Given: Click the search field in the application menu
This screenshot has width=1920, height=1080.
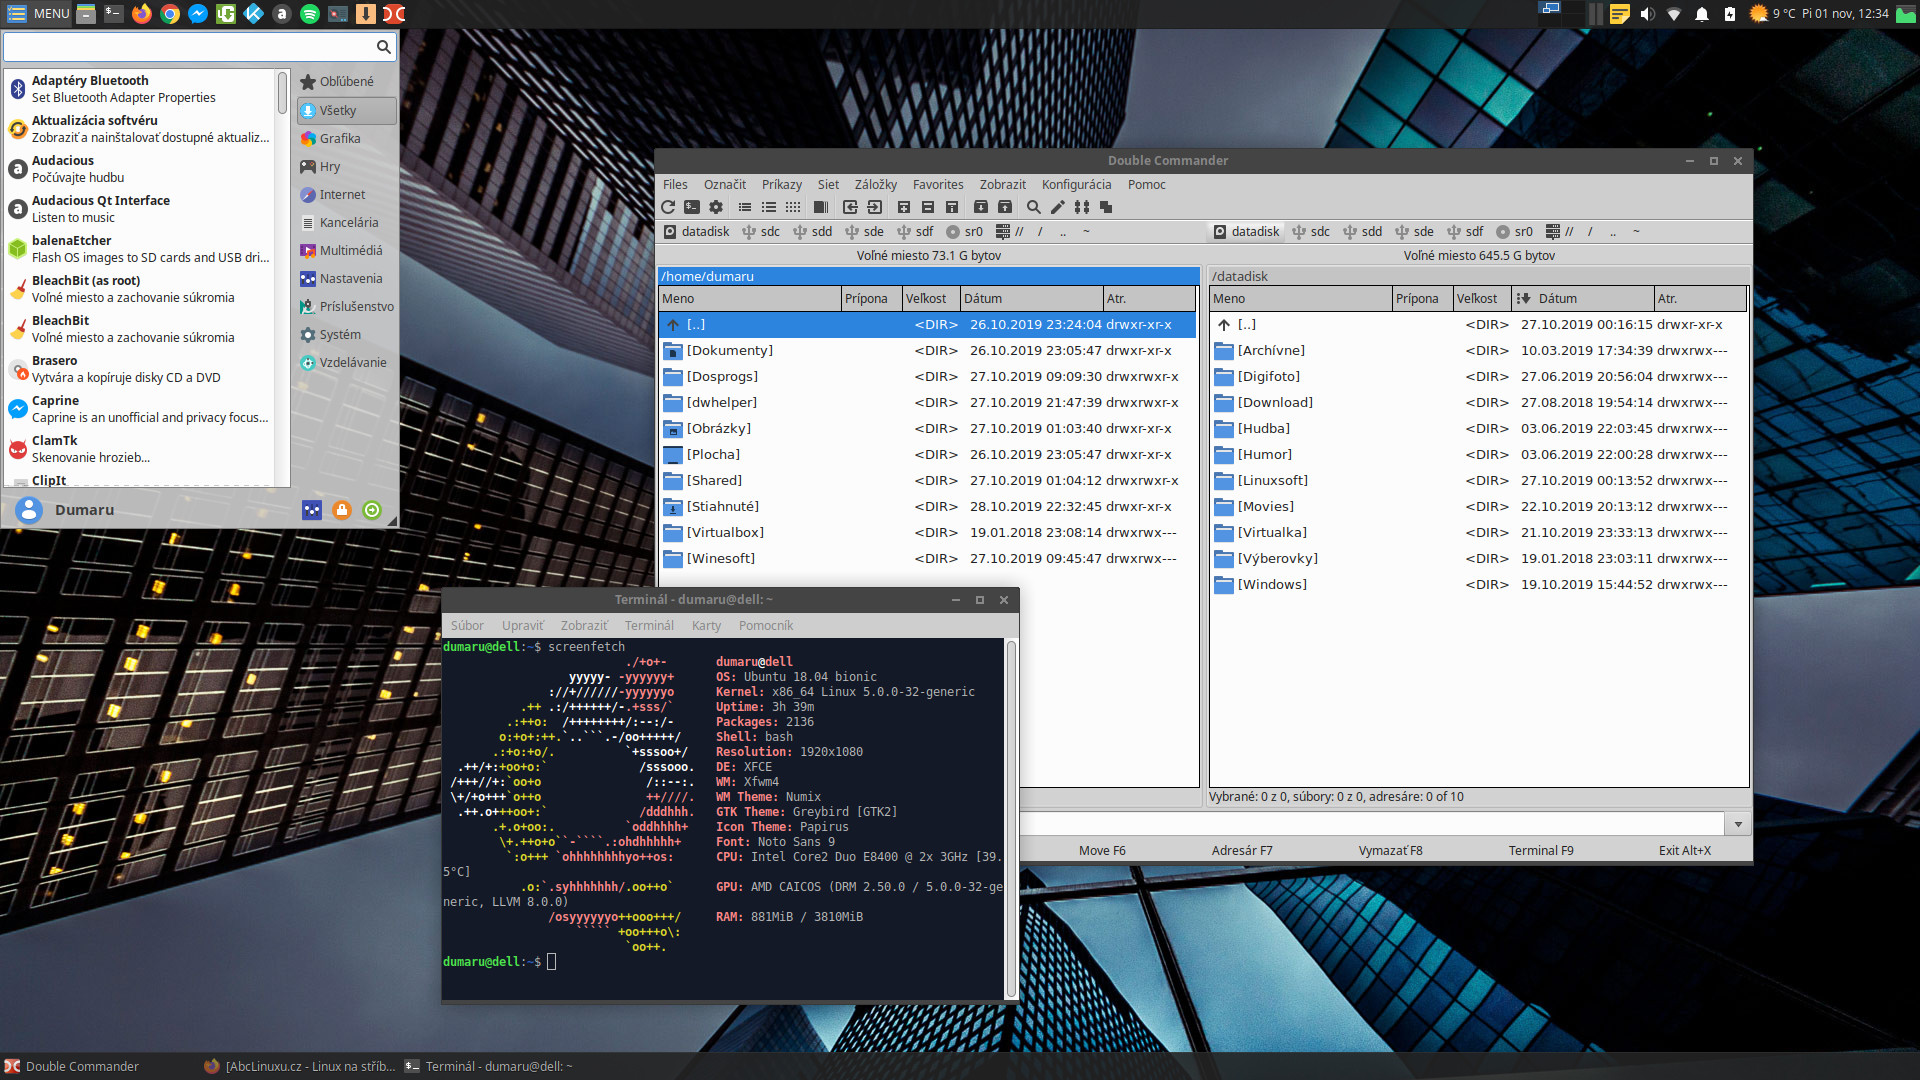Looking at the screenshot, I should (x=190, y=46).
